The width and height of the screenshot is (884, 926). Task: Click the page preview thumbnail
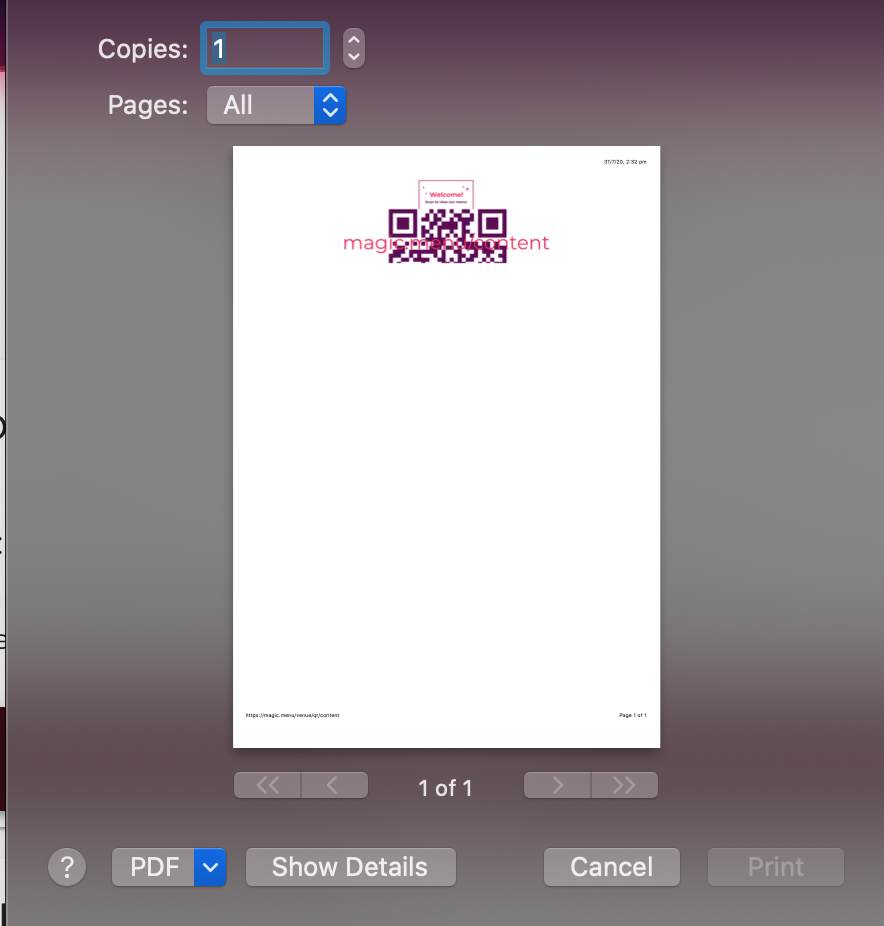point(446,445)
